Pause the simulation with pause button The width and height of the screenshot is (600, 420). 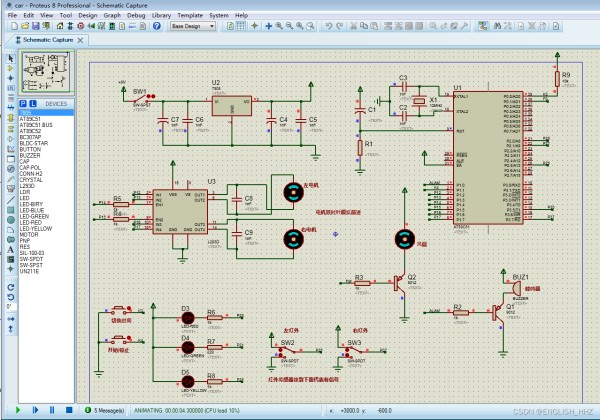pos(52,410)
